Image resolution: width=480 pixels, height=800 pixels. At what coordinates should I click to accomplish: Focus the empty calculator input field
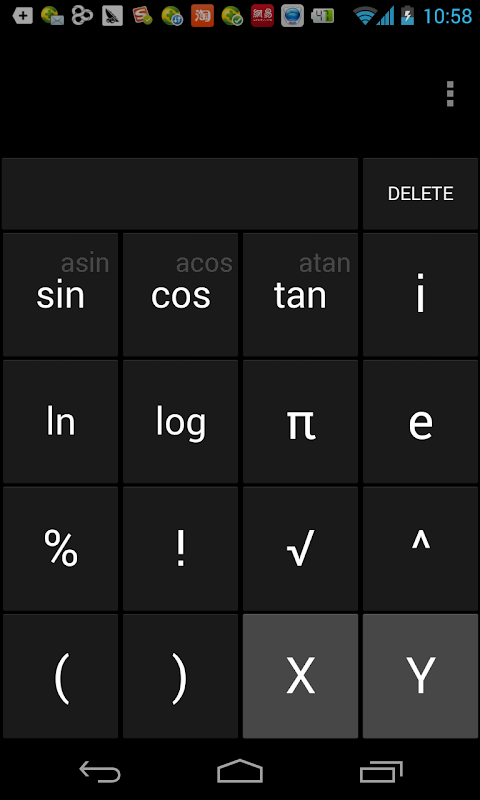pyautogui.click(x=180, y=194)
